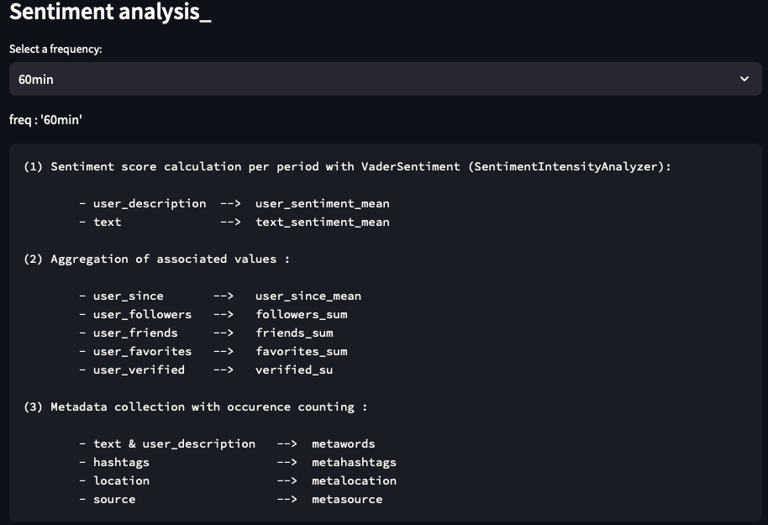Click 'followers_sum' in the code block

click(x=301, y=314)
